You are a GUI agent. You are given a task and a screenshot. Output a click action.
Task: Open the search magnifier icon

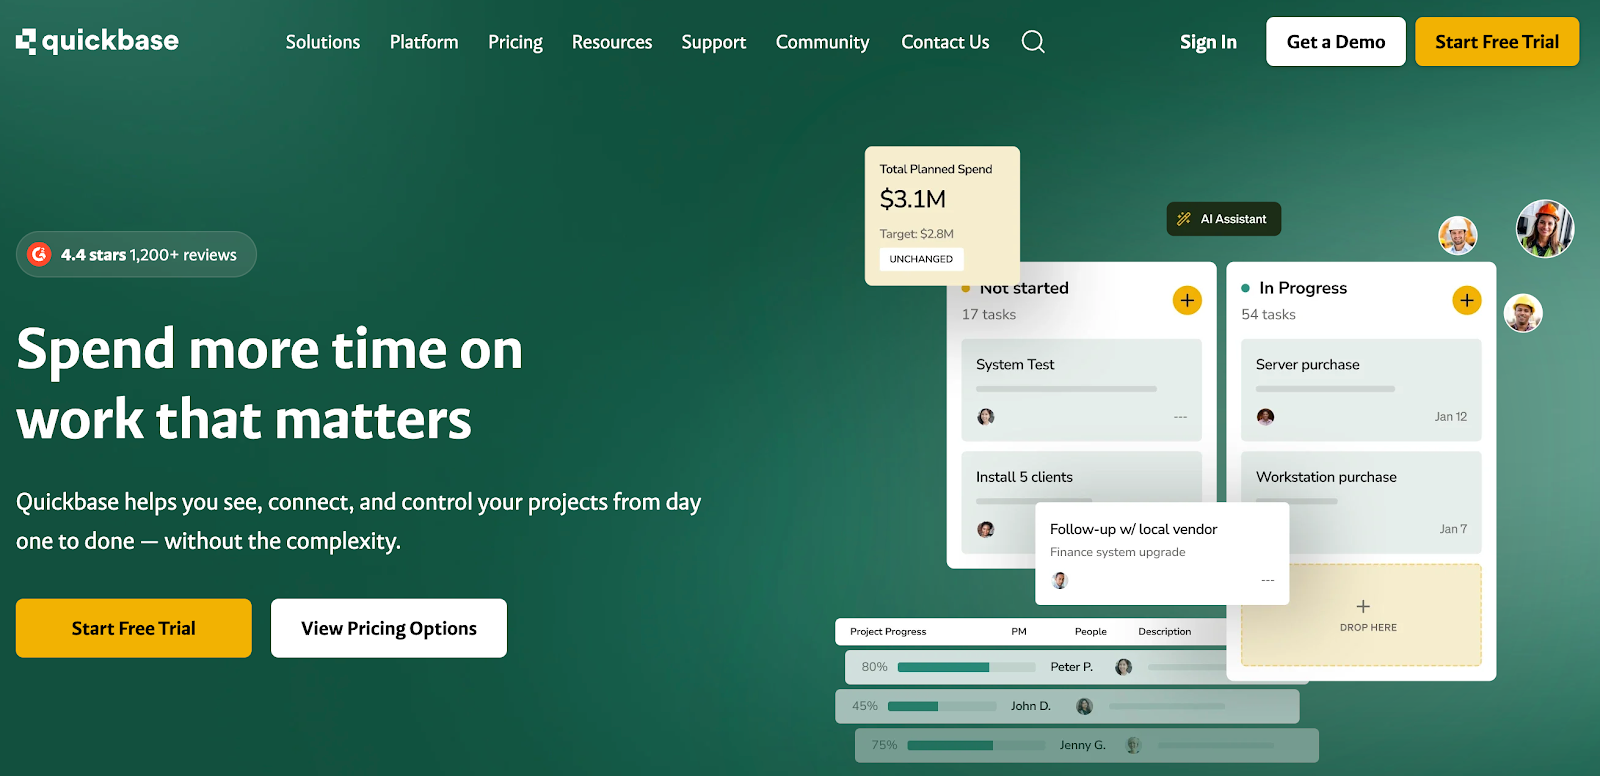[1033, 42]
